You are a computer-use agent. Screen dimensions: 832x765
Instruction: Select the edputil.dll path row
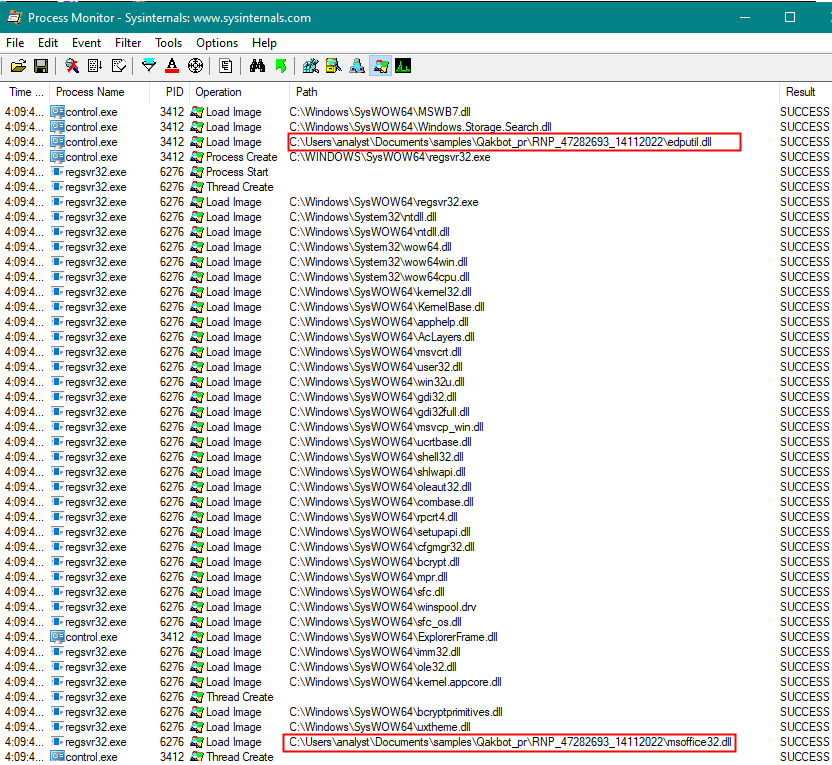coord(500,142)
